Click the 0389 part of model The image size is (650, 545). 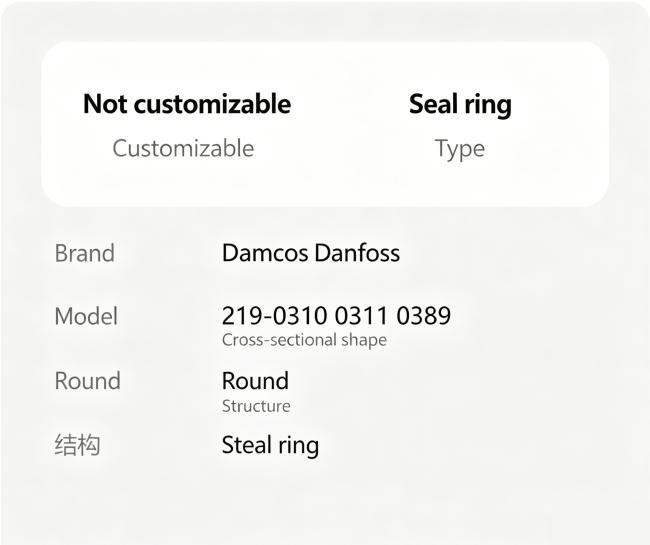(x=423, y=316)
